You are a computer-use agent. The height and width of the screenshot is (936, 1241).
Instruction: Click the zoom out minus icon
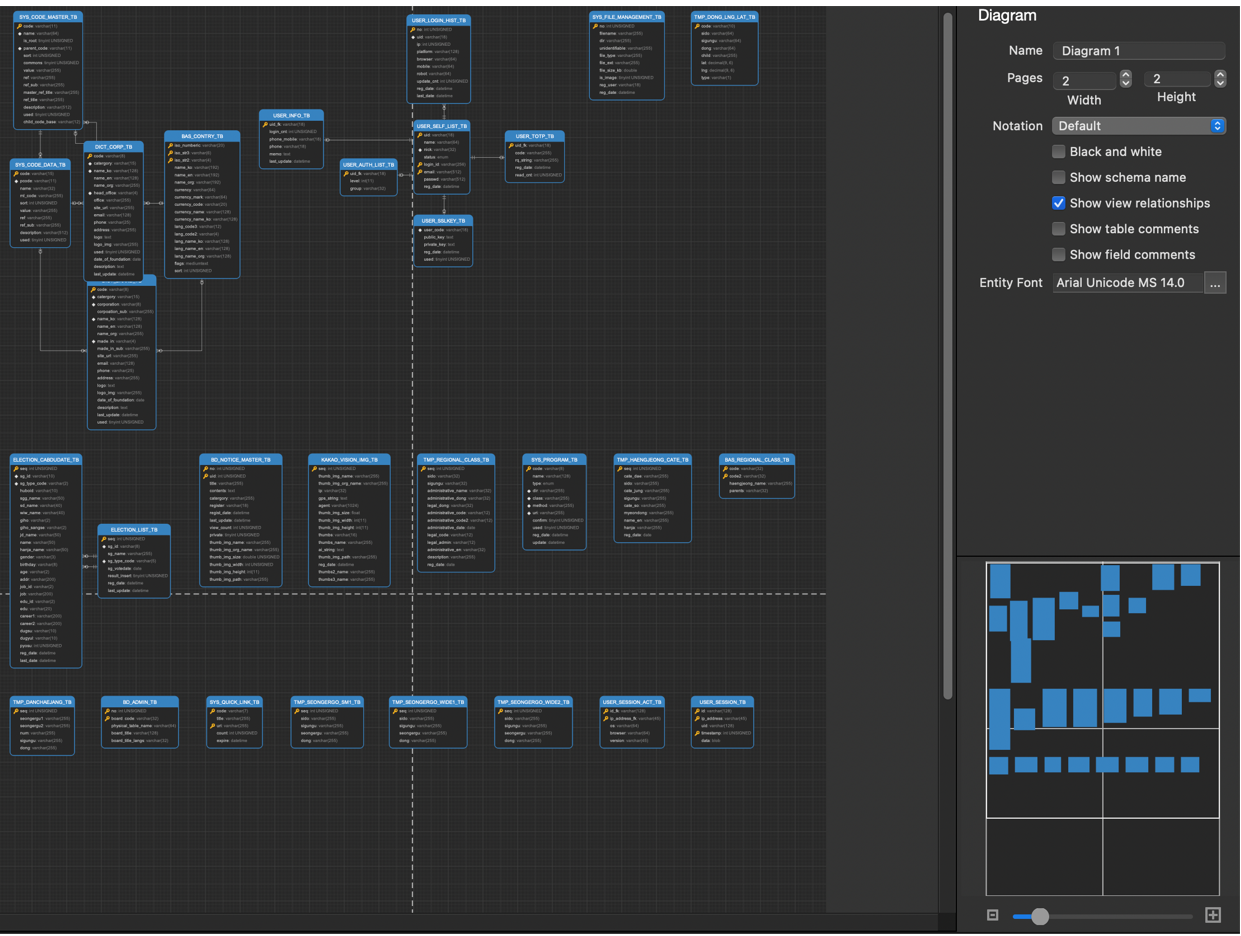point(992,915)
